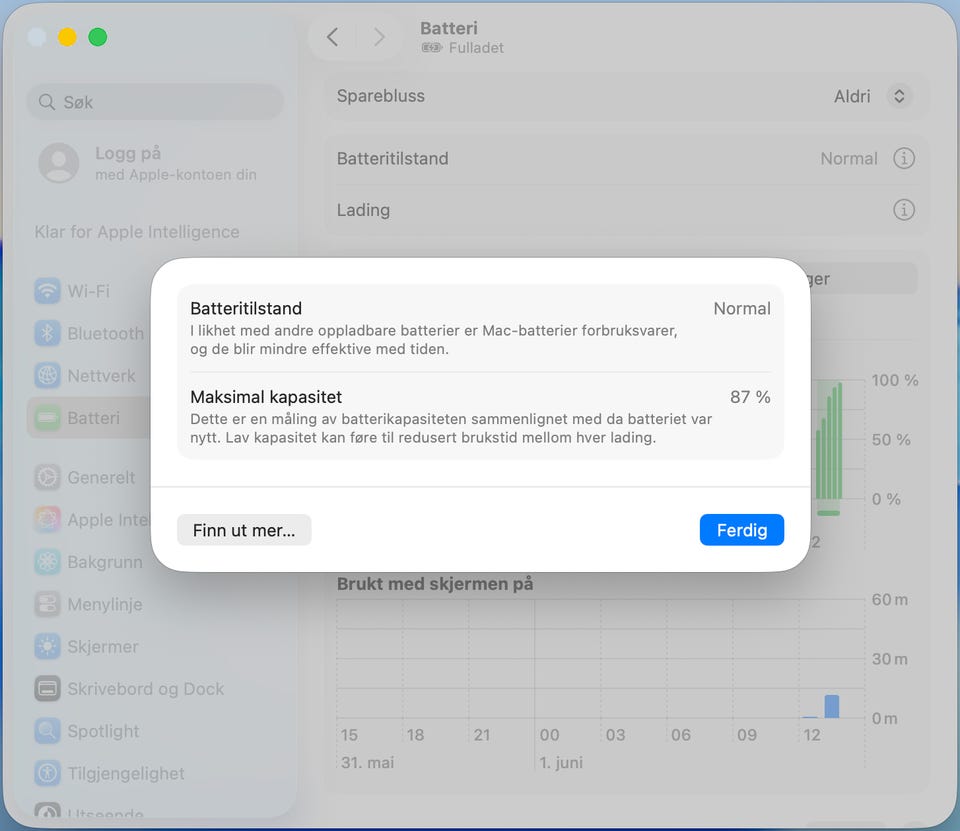The width and height of the screenshot is (960, 831).
Task: Click the 1. juni date label
Action: pyautogui.click(x=561, y=762)
